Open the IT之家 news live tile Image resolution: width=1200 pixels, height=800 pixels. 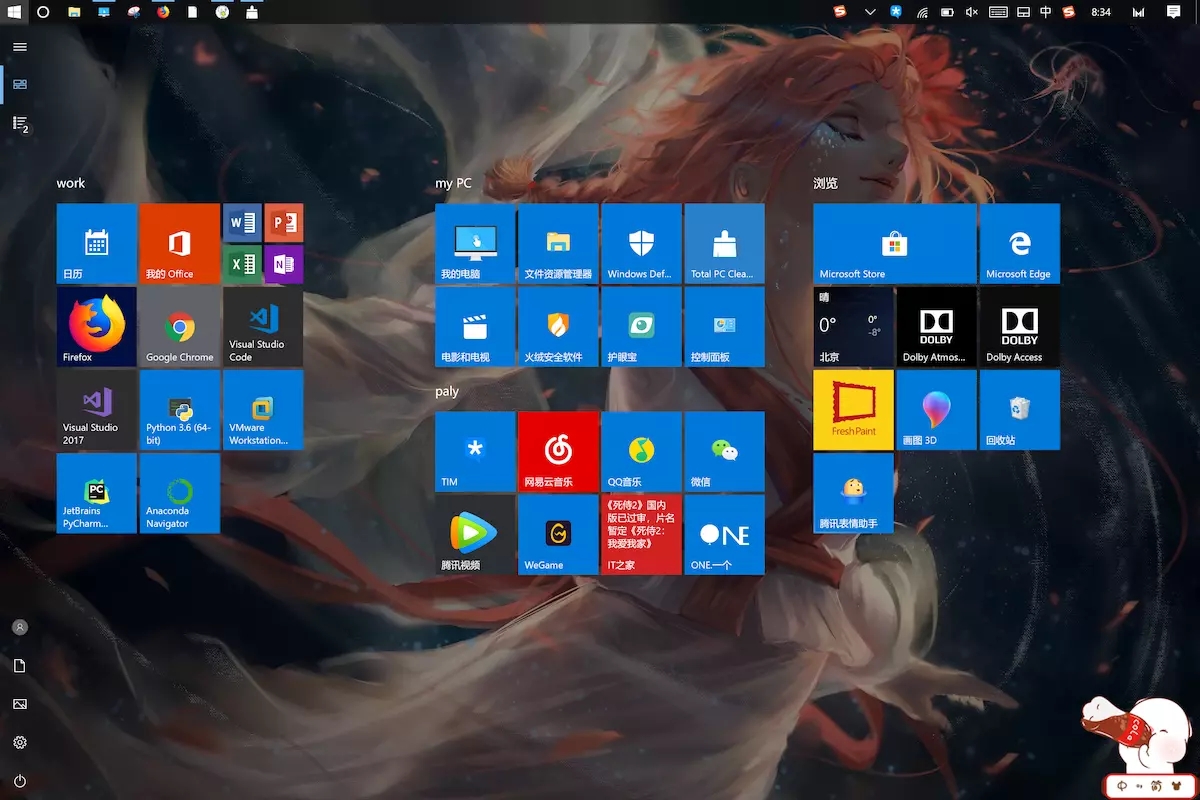(642, 535)
